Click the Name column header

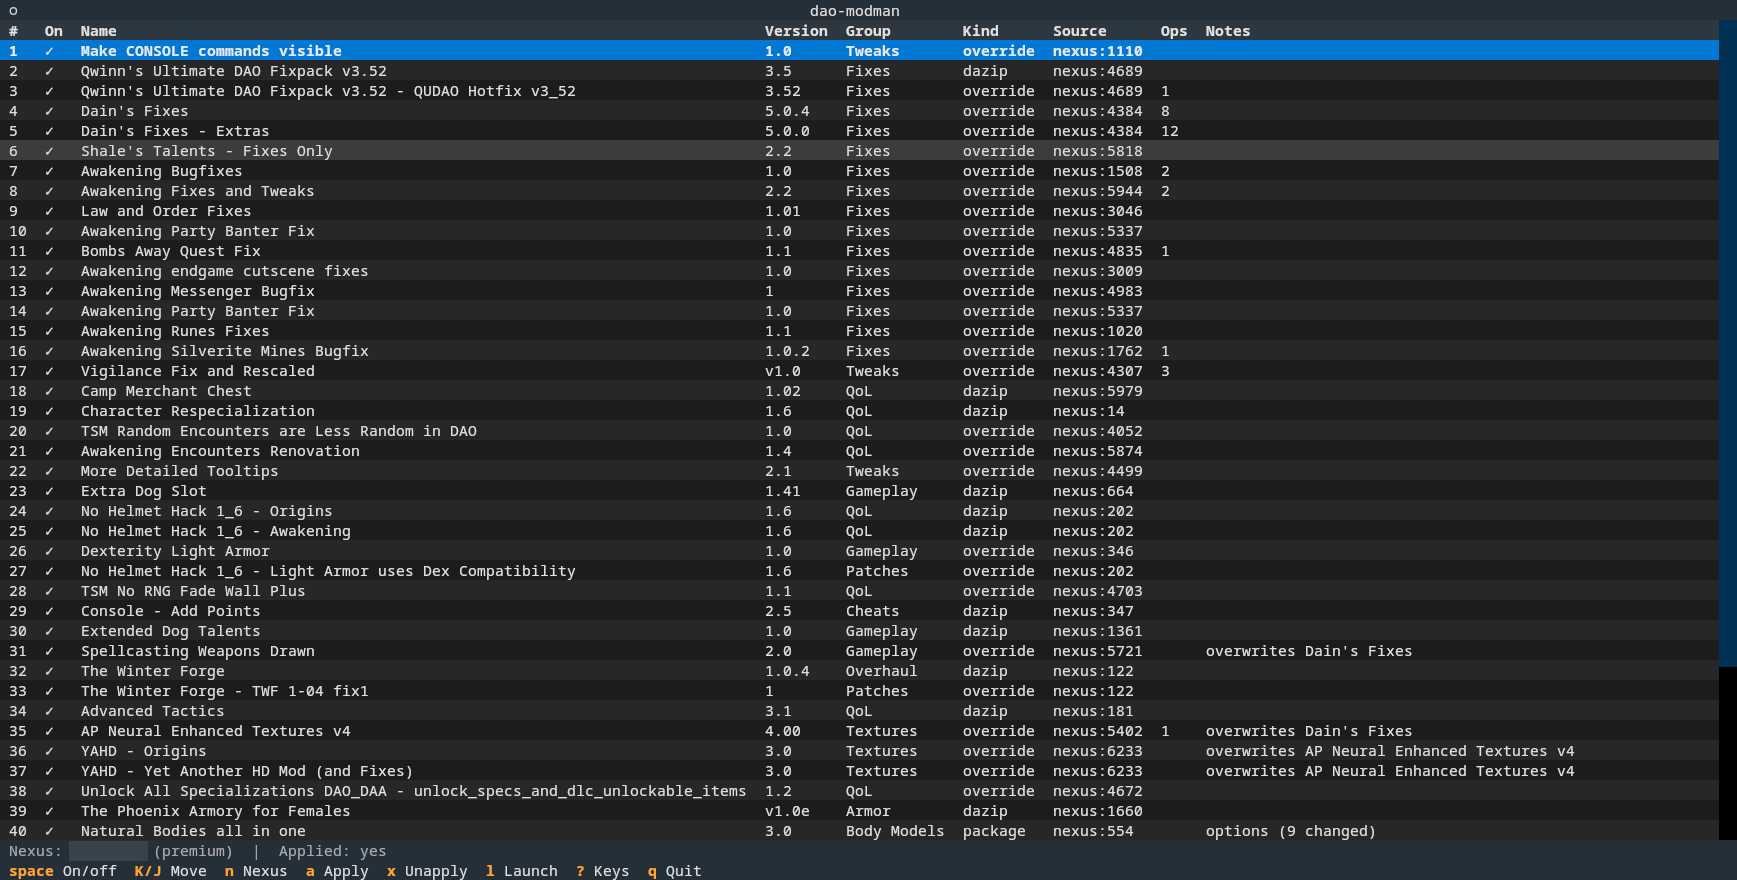coord(99,31)
